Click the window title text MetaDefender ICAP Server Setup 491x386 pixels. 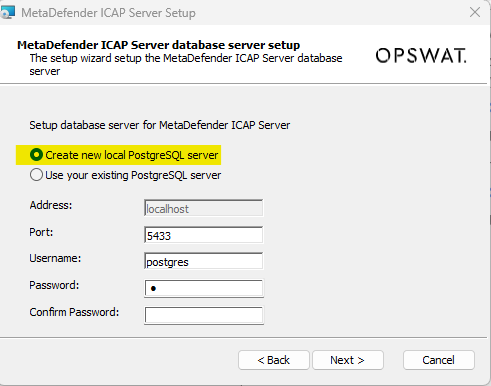108,13
